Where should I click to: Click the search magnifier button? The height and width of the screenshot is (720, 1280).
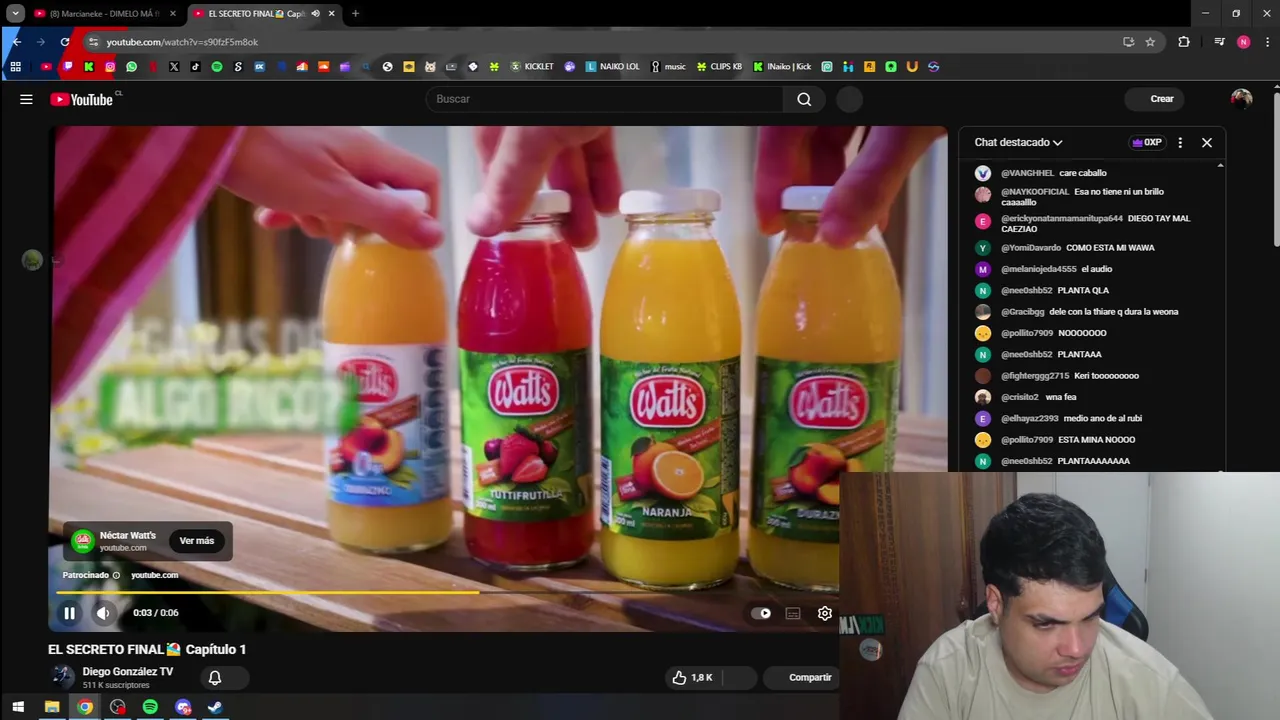click(x=804, y=99)
